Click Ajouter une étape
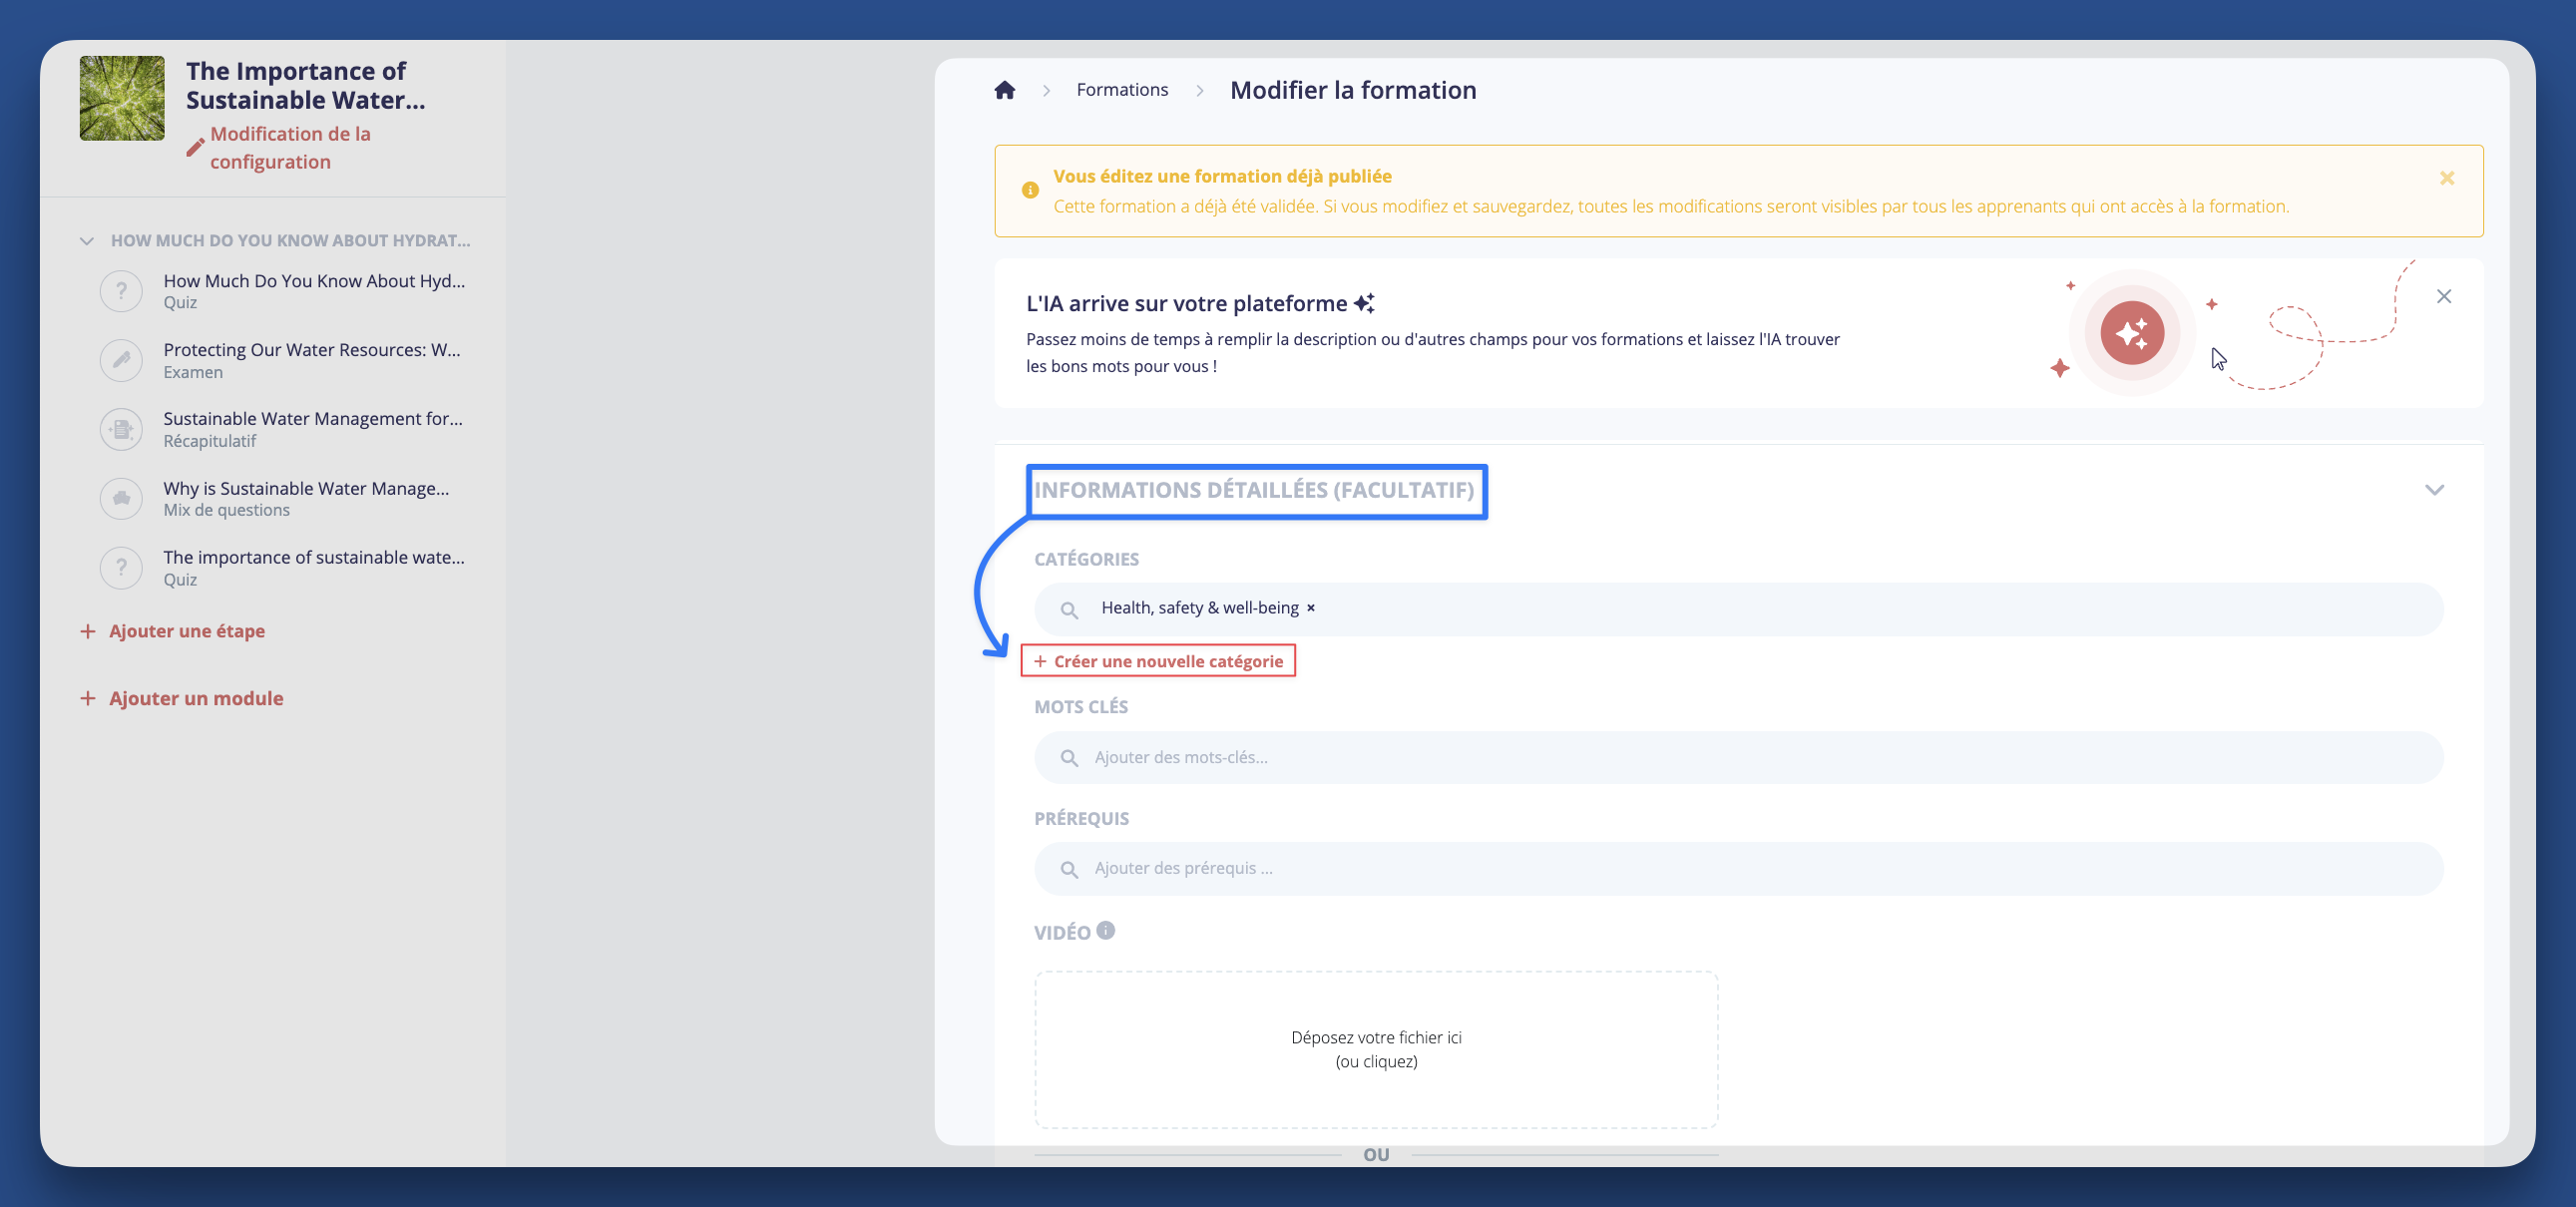Viewport: 2576px width, 1207px height. [x=186, y=630]
